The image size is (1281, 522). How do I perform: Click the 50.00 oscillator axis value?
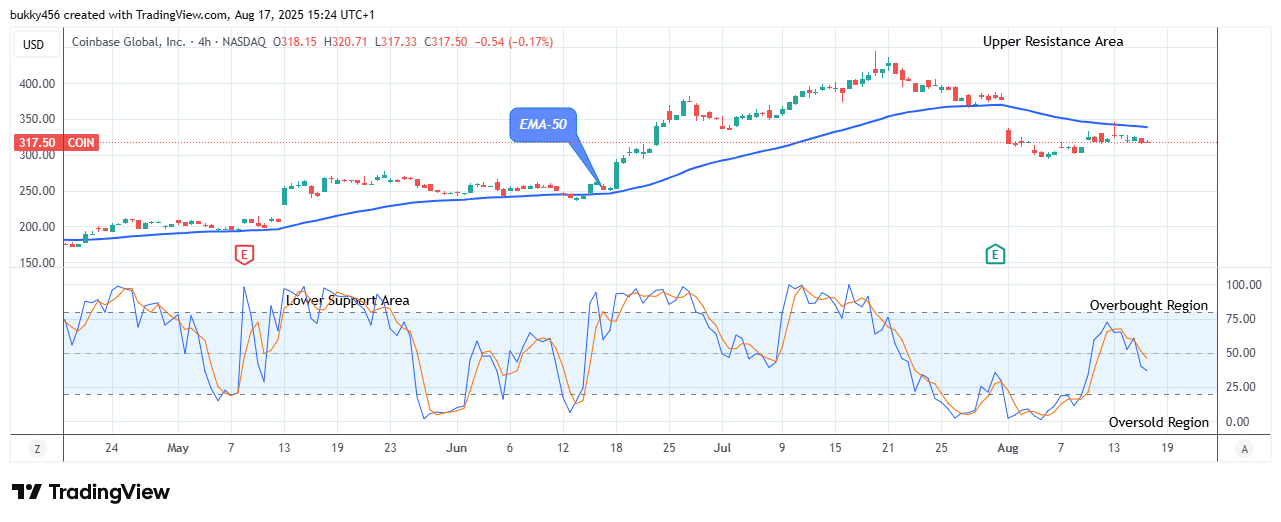pyautogui.click(x=1243, y=353)
